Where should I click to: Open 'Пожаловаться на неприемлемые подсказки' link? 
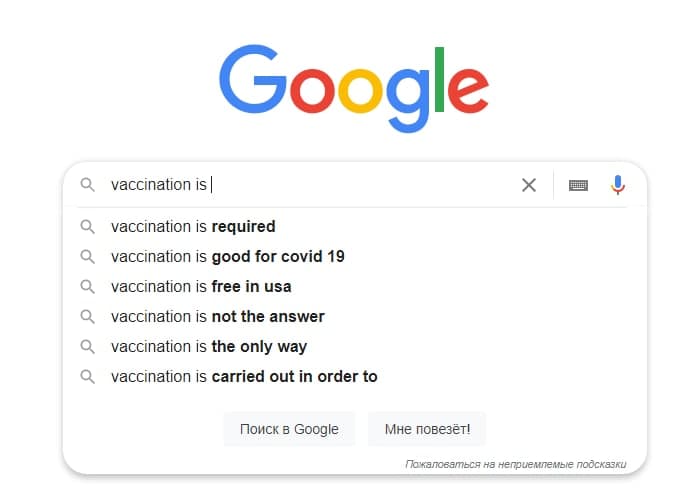tap(515, 464)
